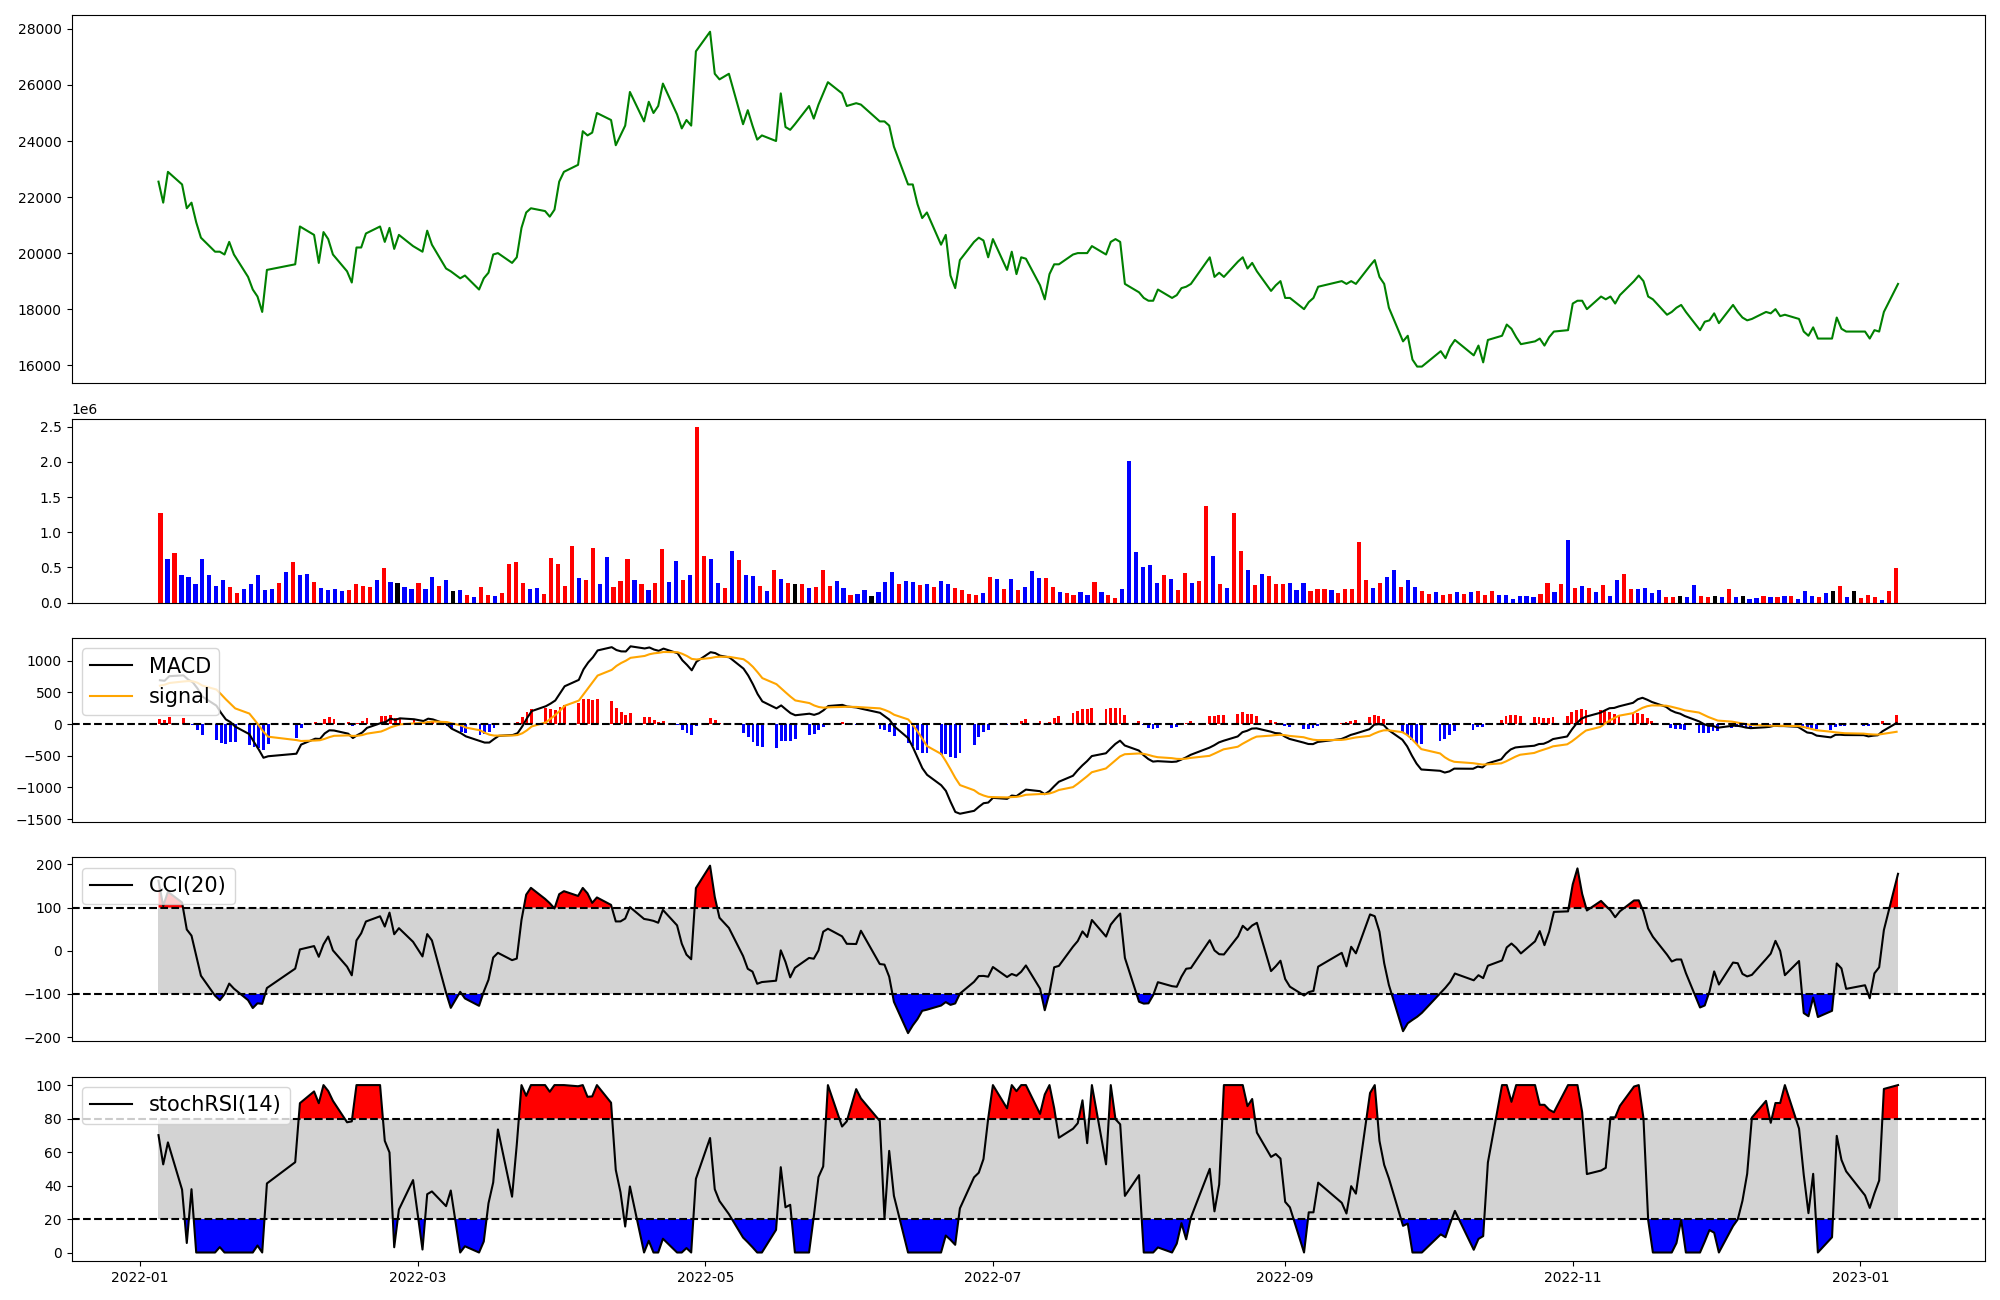Click the final red stochRSI region at right
Screen dimensions: 2000x1300
(1890, 1102)
